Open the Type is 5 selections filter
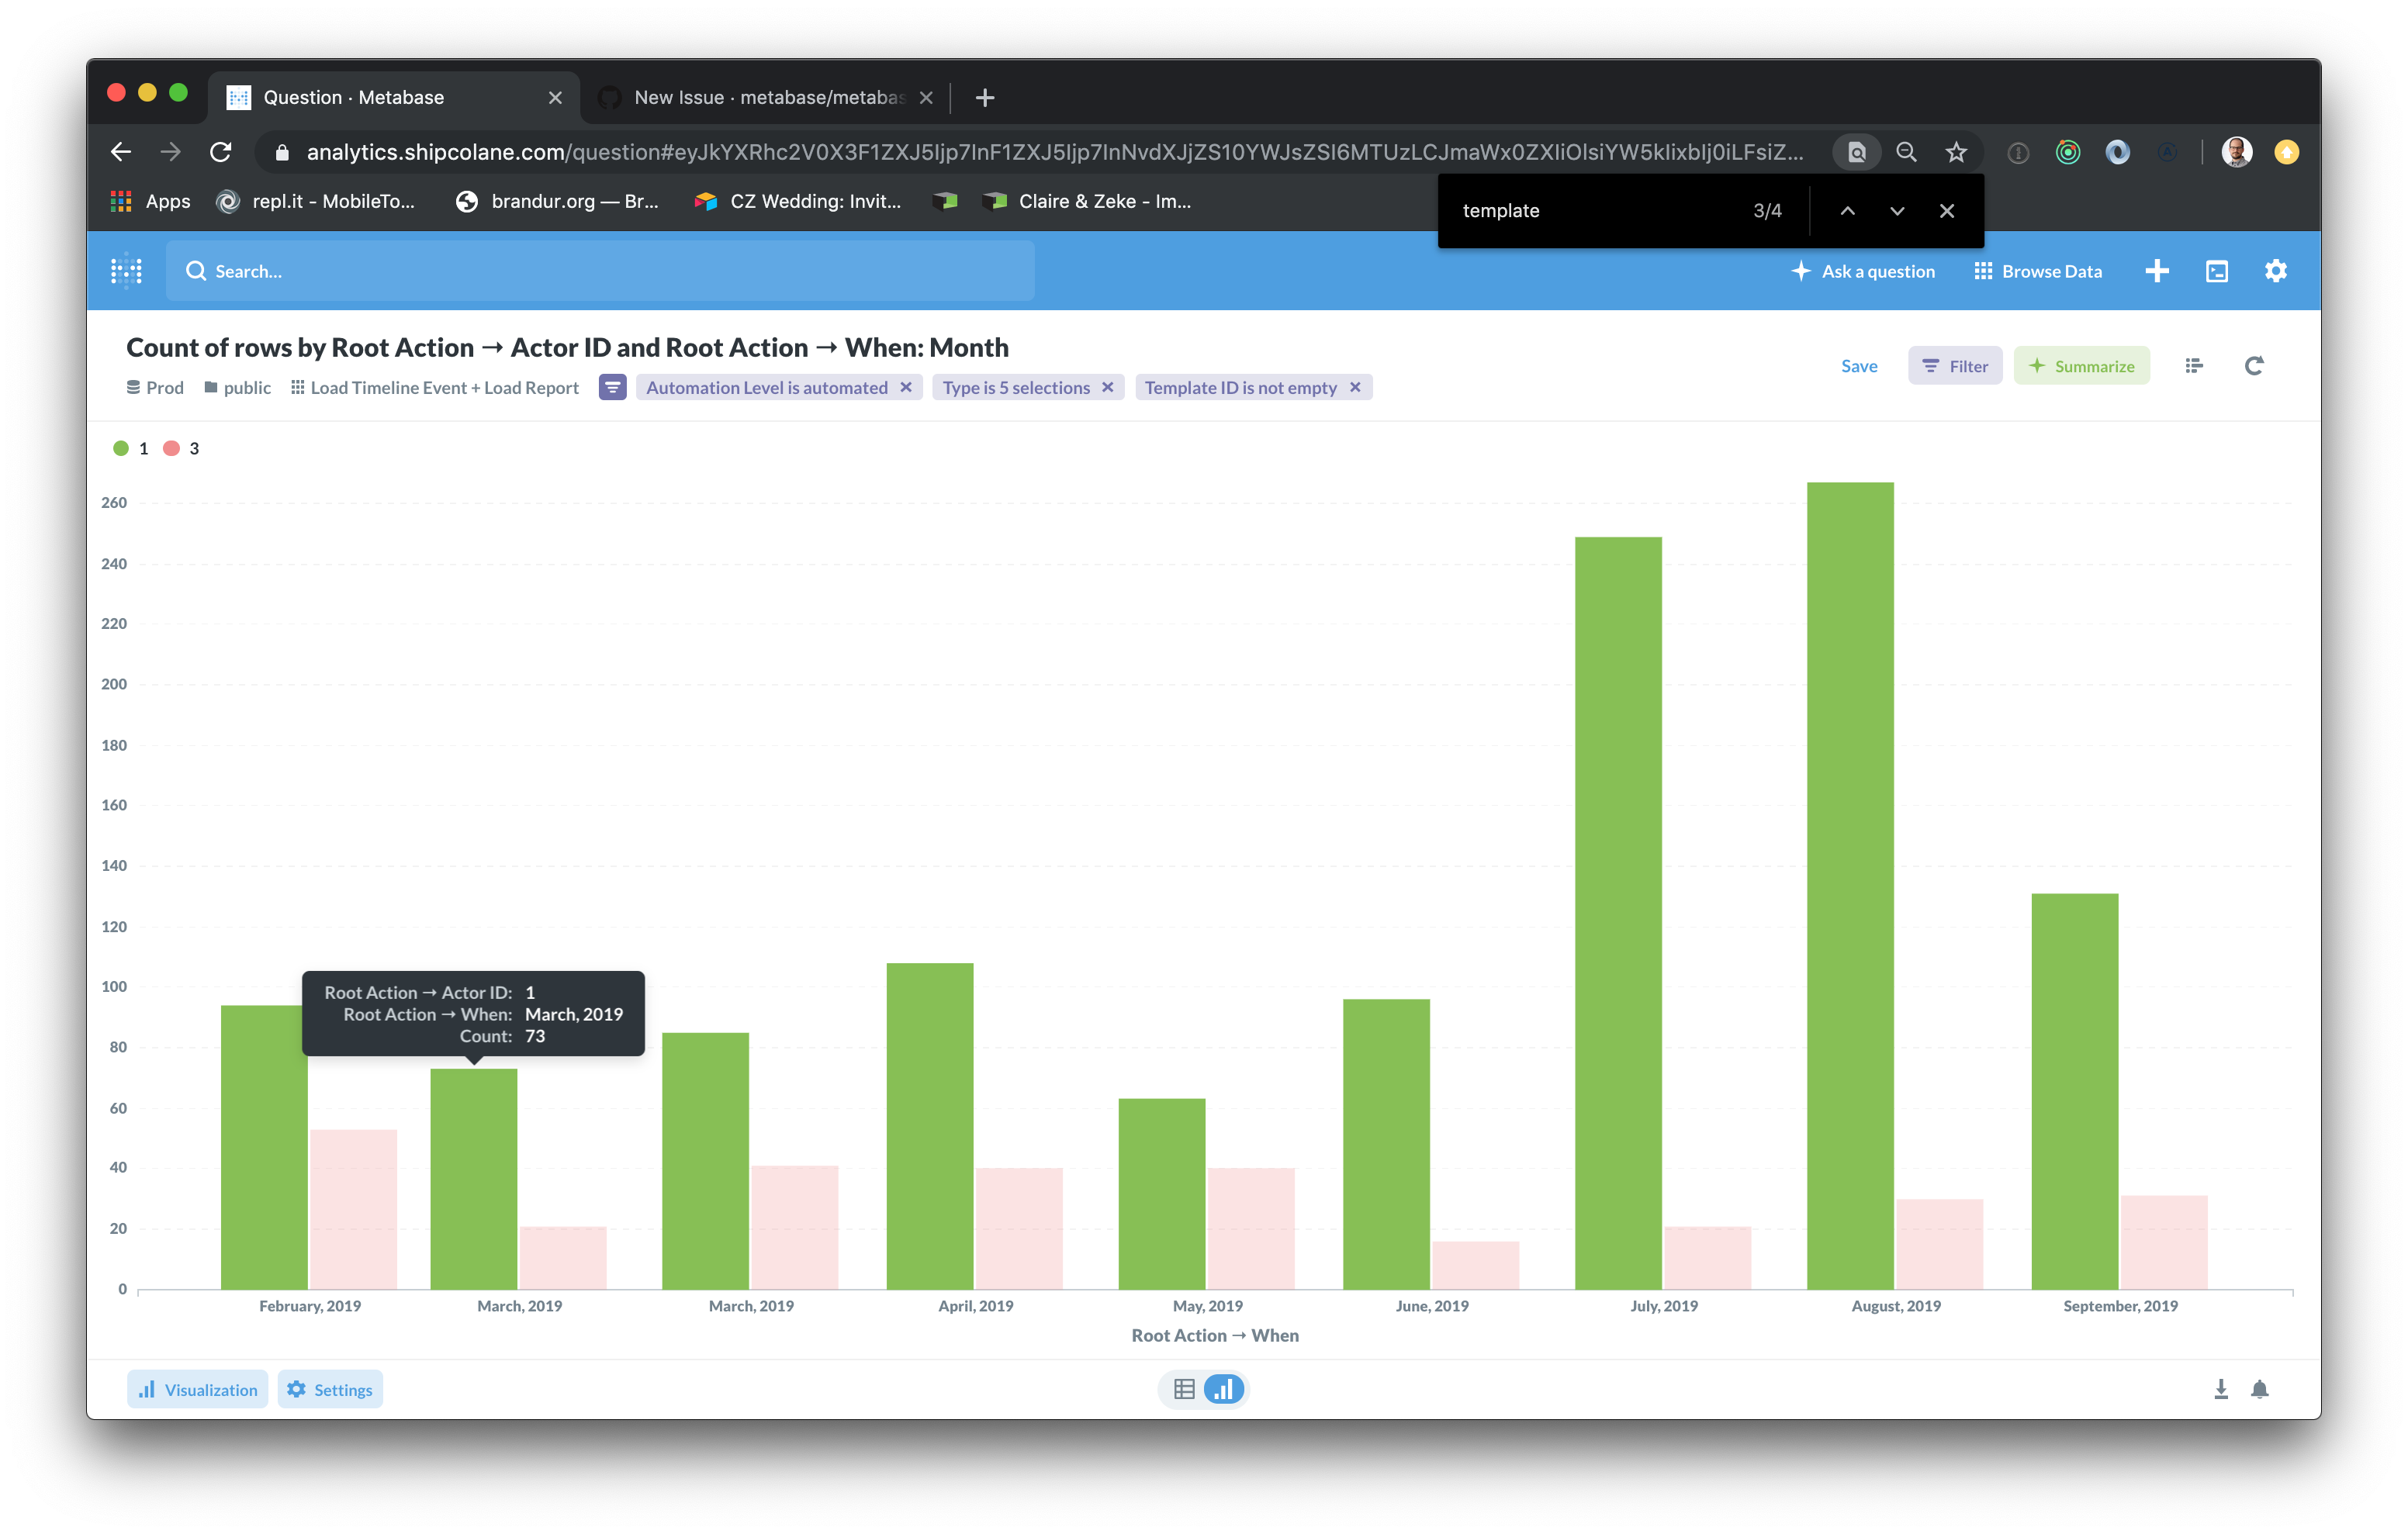The width and height of the screenshot is (2408, 1534). 1015,387
